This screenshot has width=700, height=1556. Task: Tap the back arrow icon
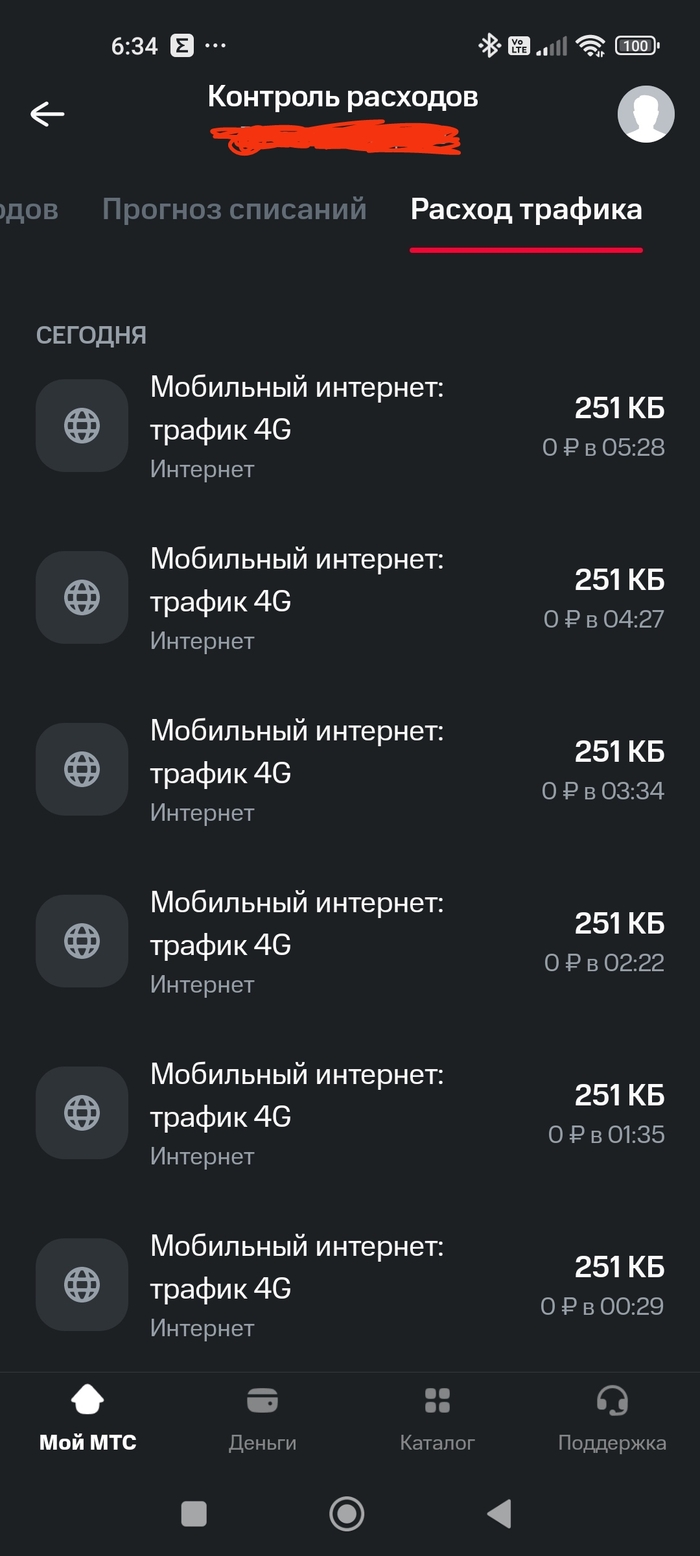pyautogui.click(x=47, y=114)
